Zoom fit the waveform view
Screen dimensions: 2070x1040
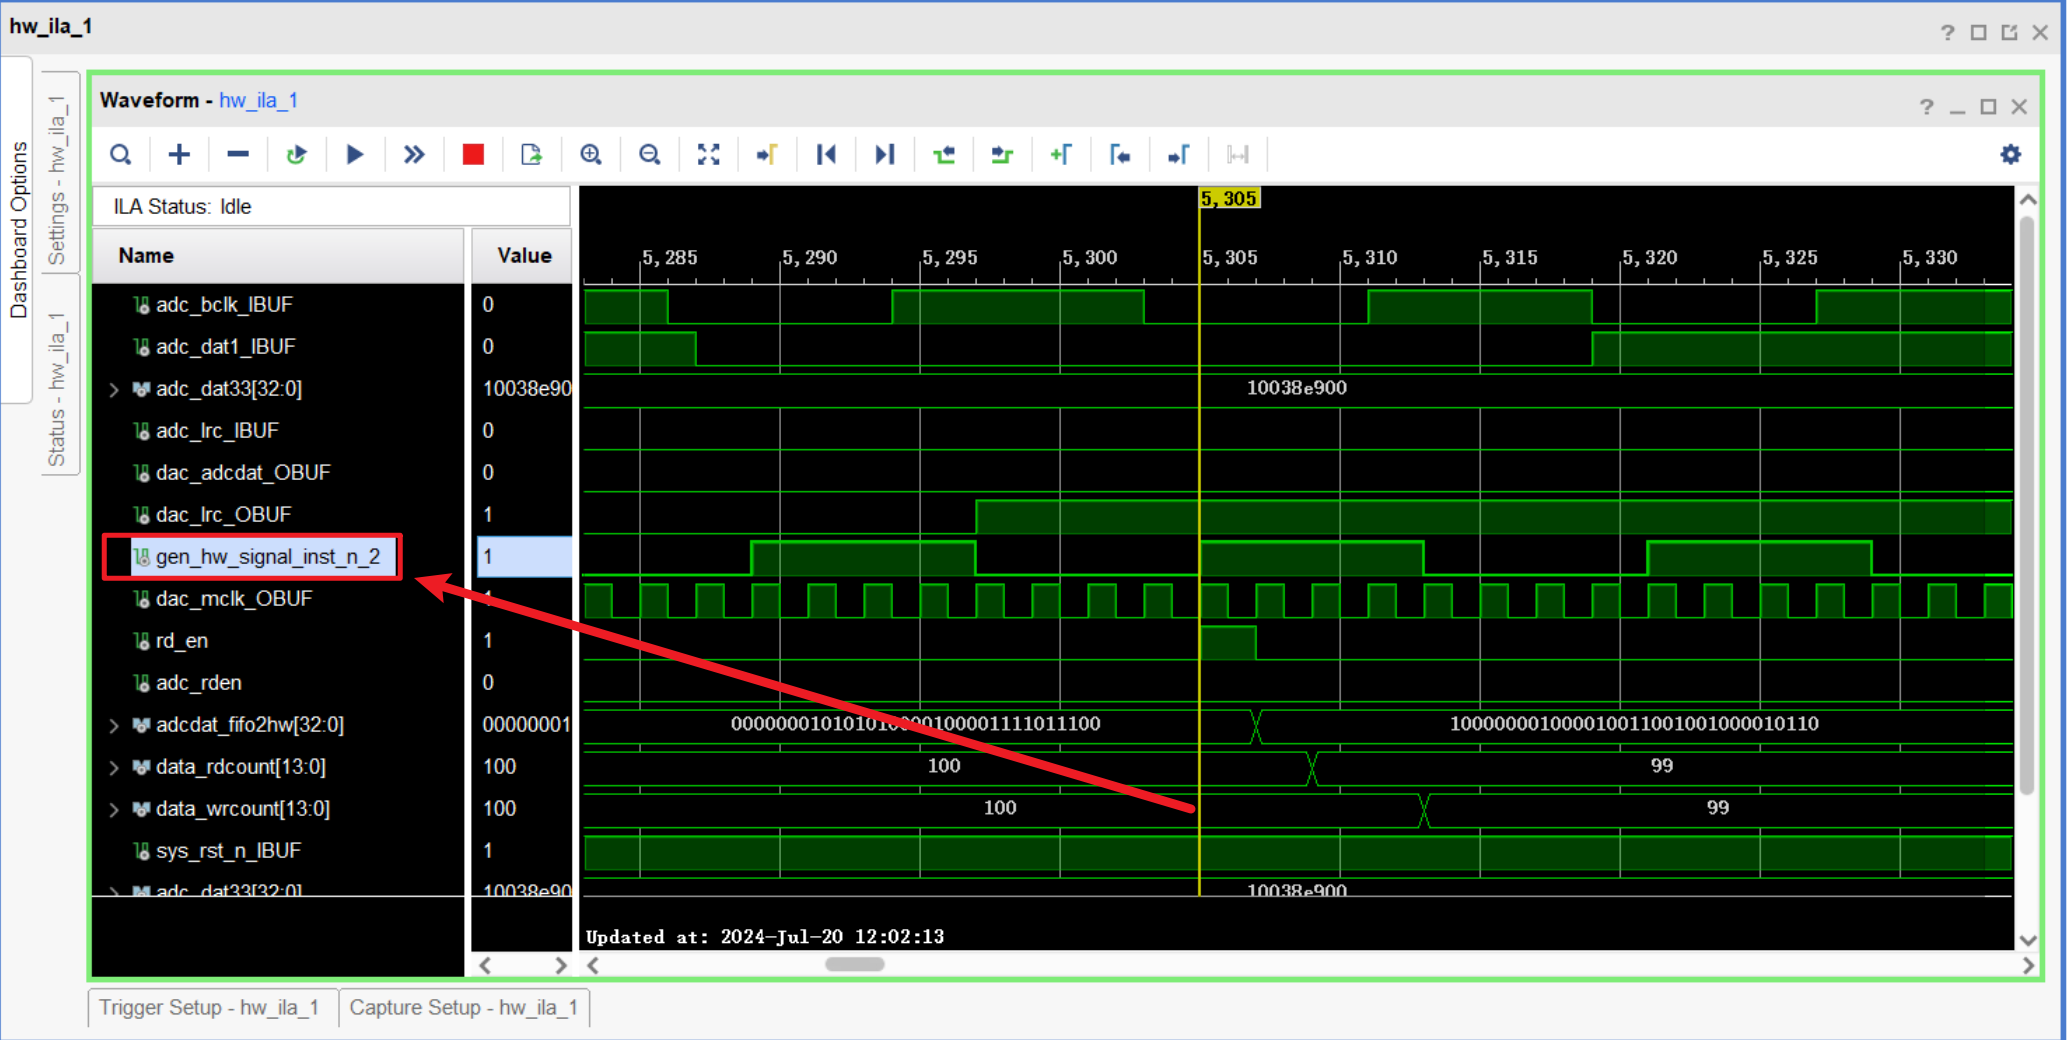[x=708, y=155]
